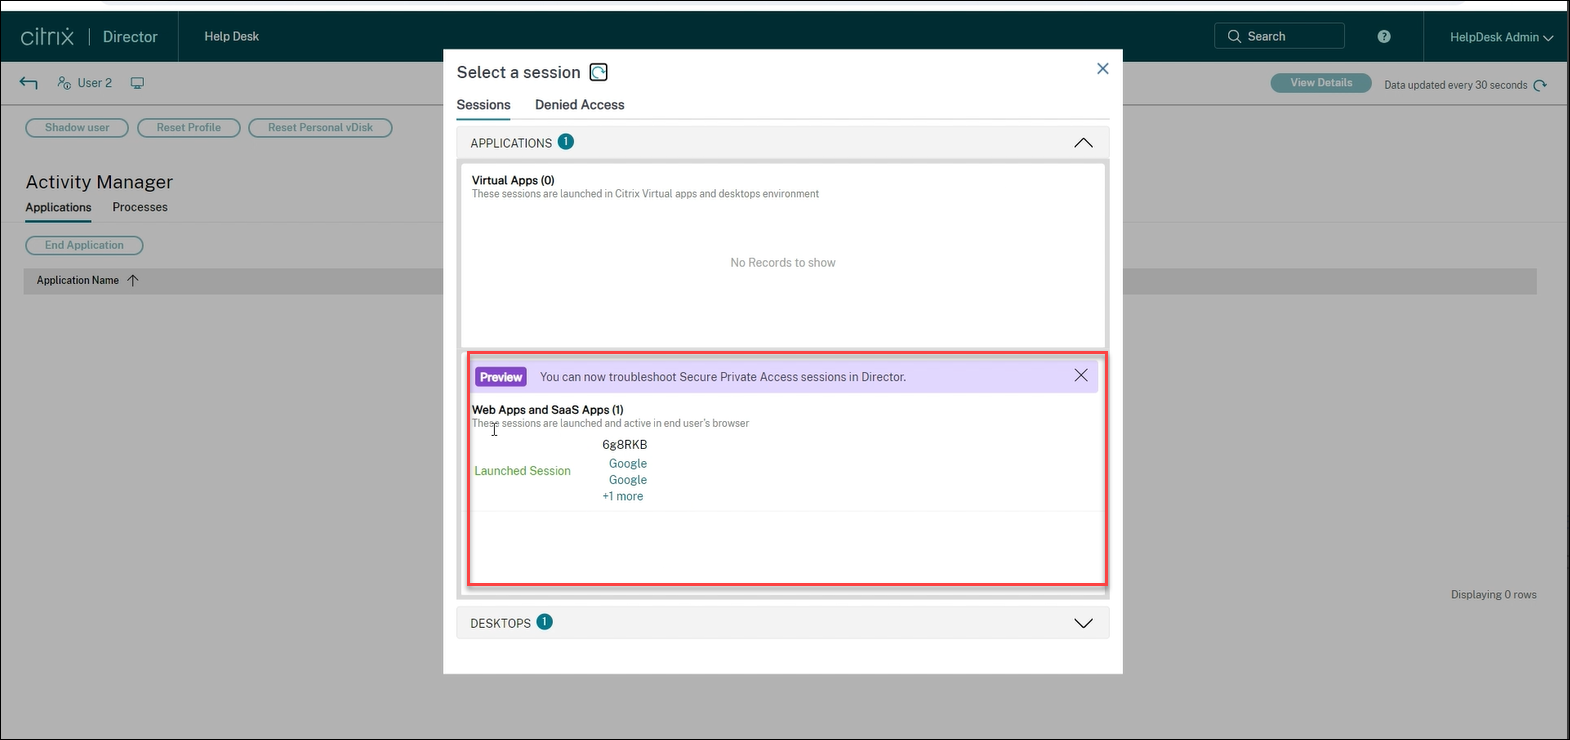Viewport: 1570px width, 740px height.
Task: Refresh the Select a session dialog
Action: point(598,72)
